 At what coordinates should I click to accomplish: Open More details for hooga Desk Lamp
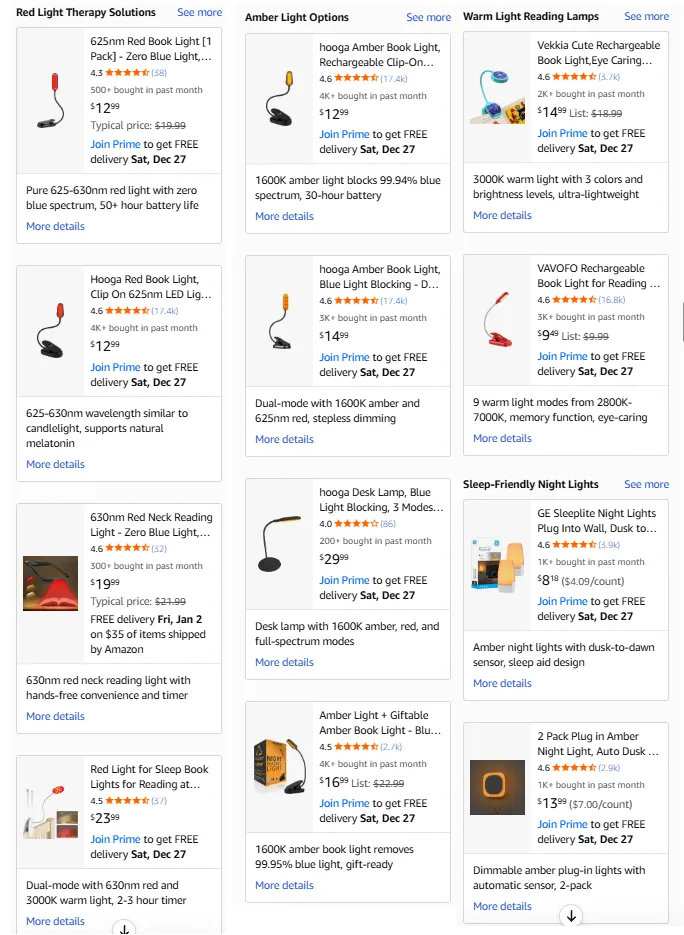click(284, 662)
